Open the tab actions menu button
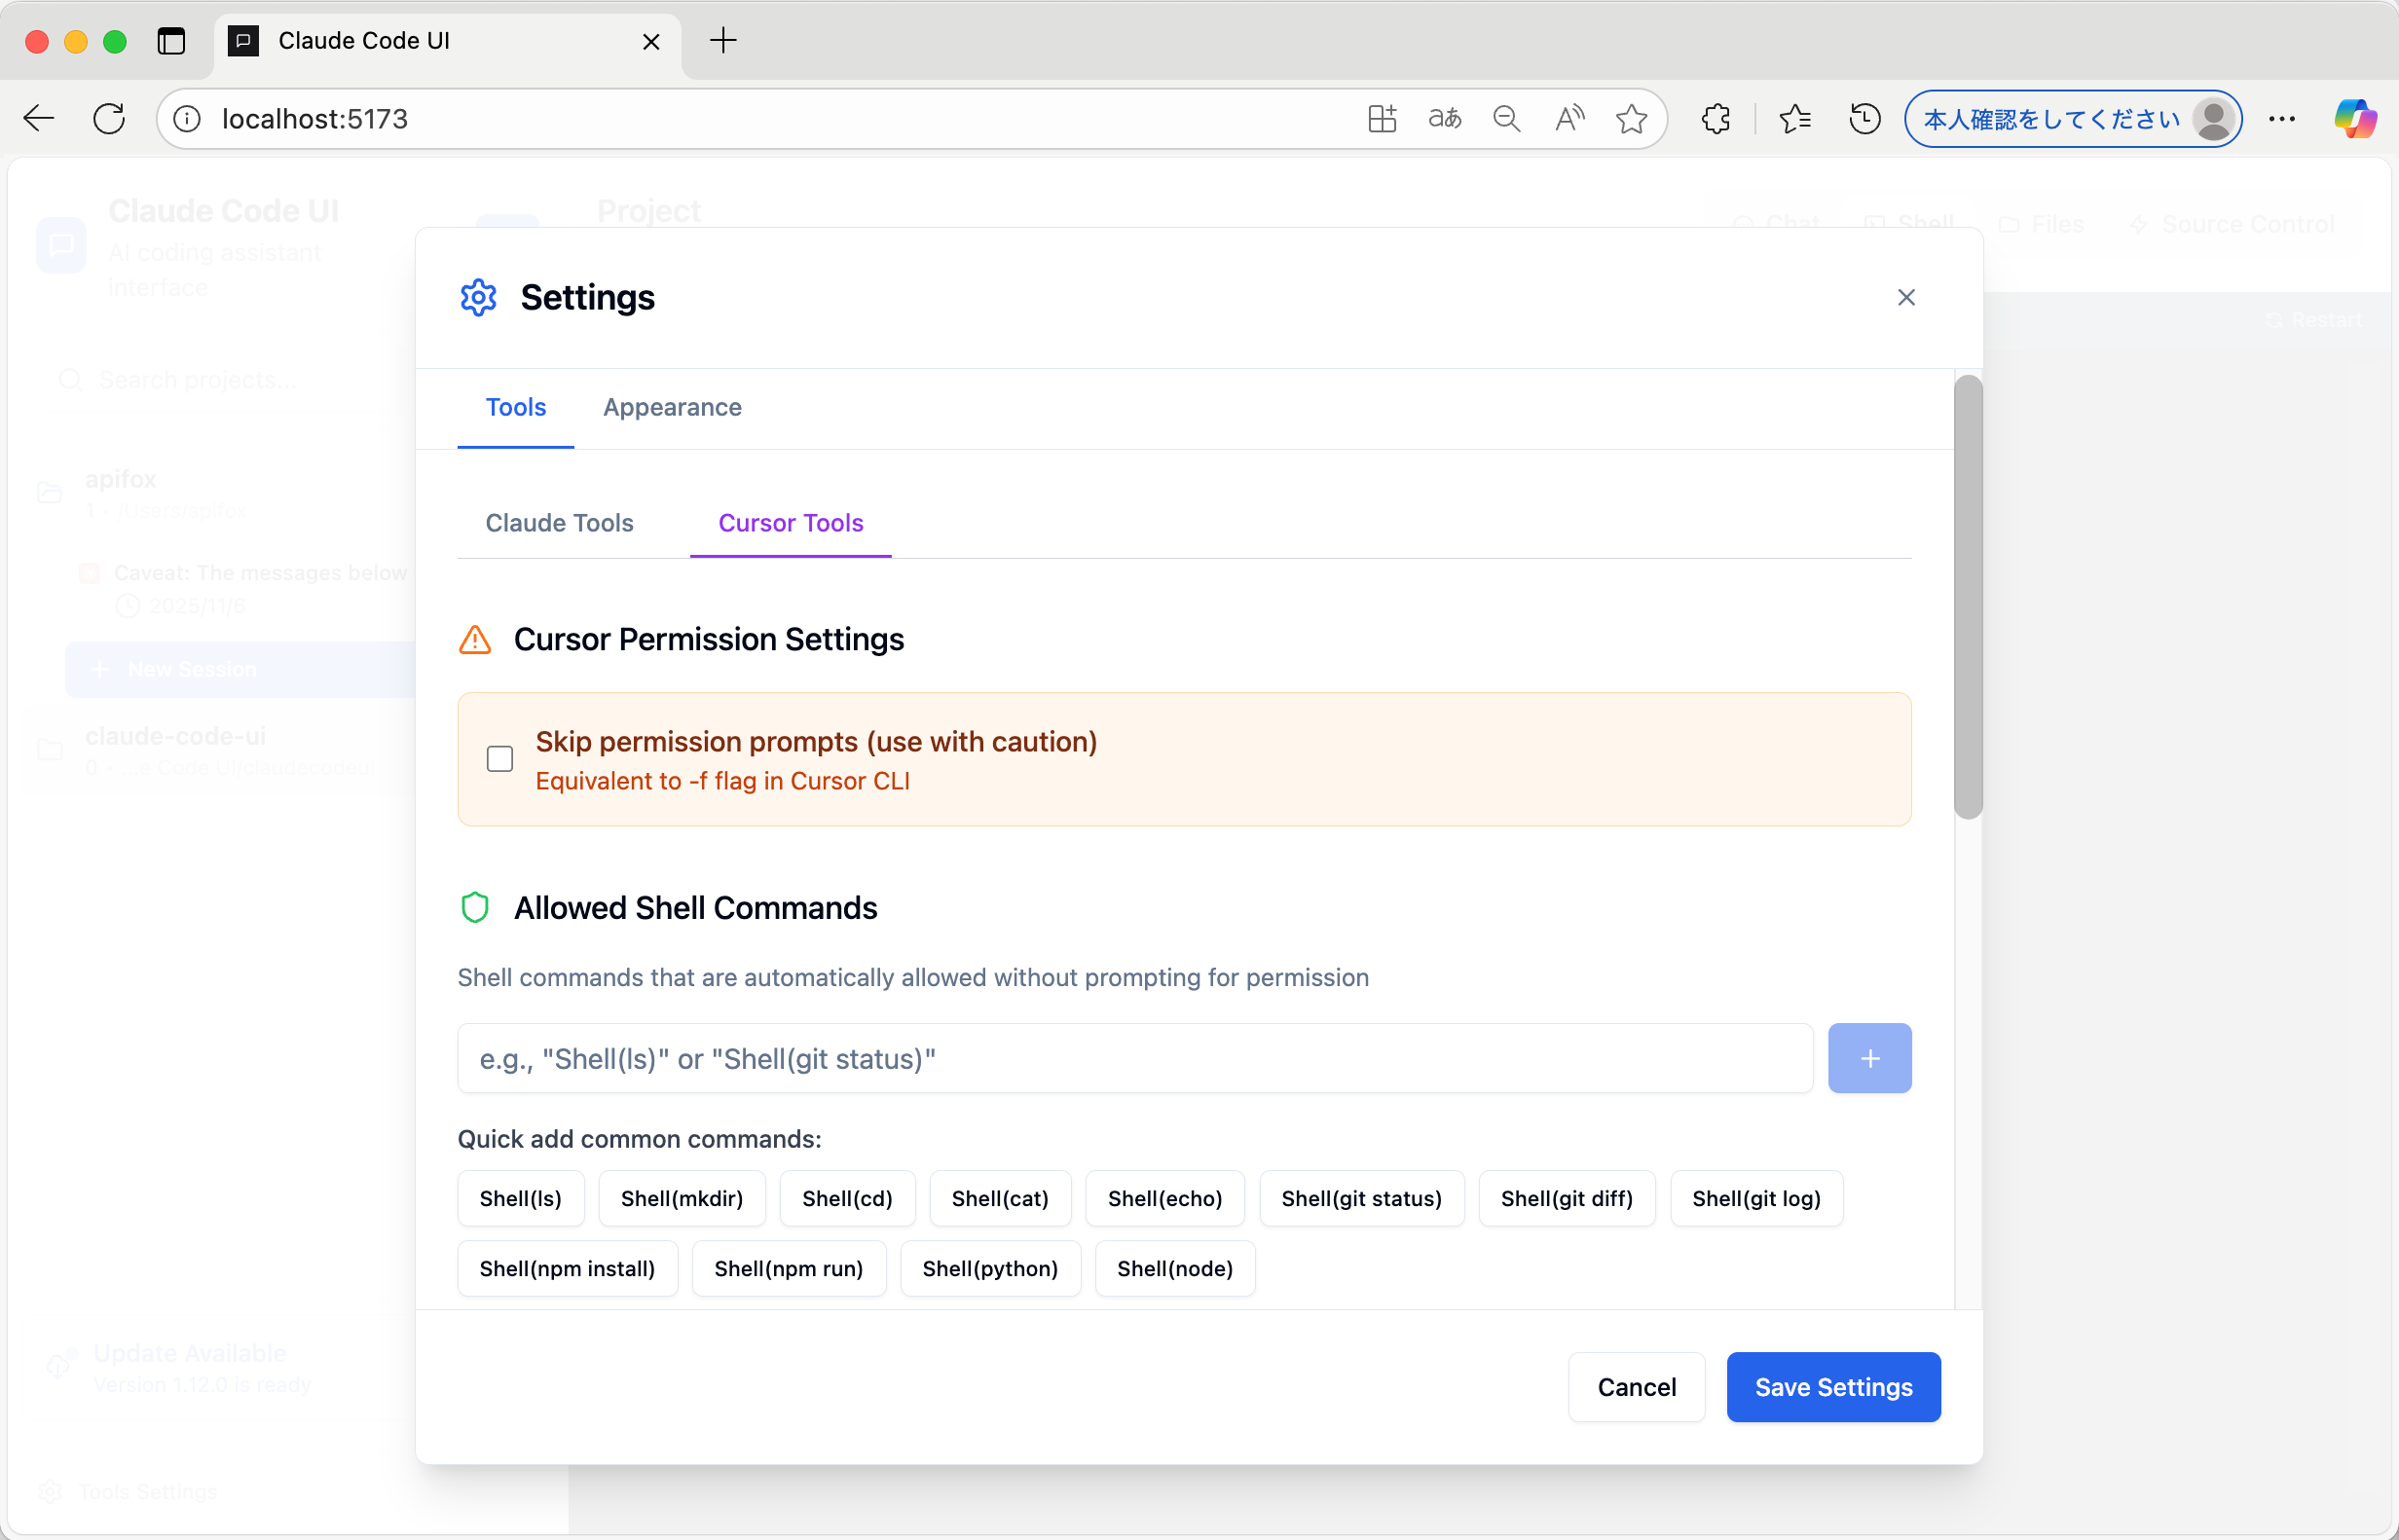The height and width of the screenshot is (1540, 2399). [171, 41]
